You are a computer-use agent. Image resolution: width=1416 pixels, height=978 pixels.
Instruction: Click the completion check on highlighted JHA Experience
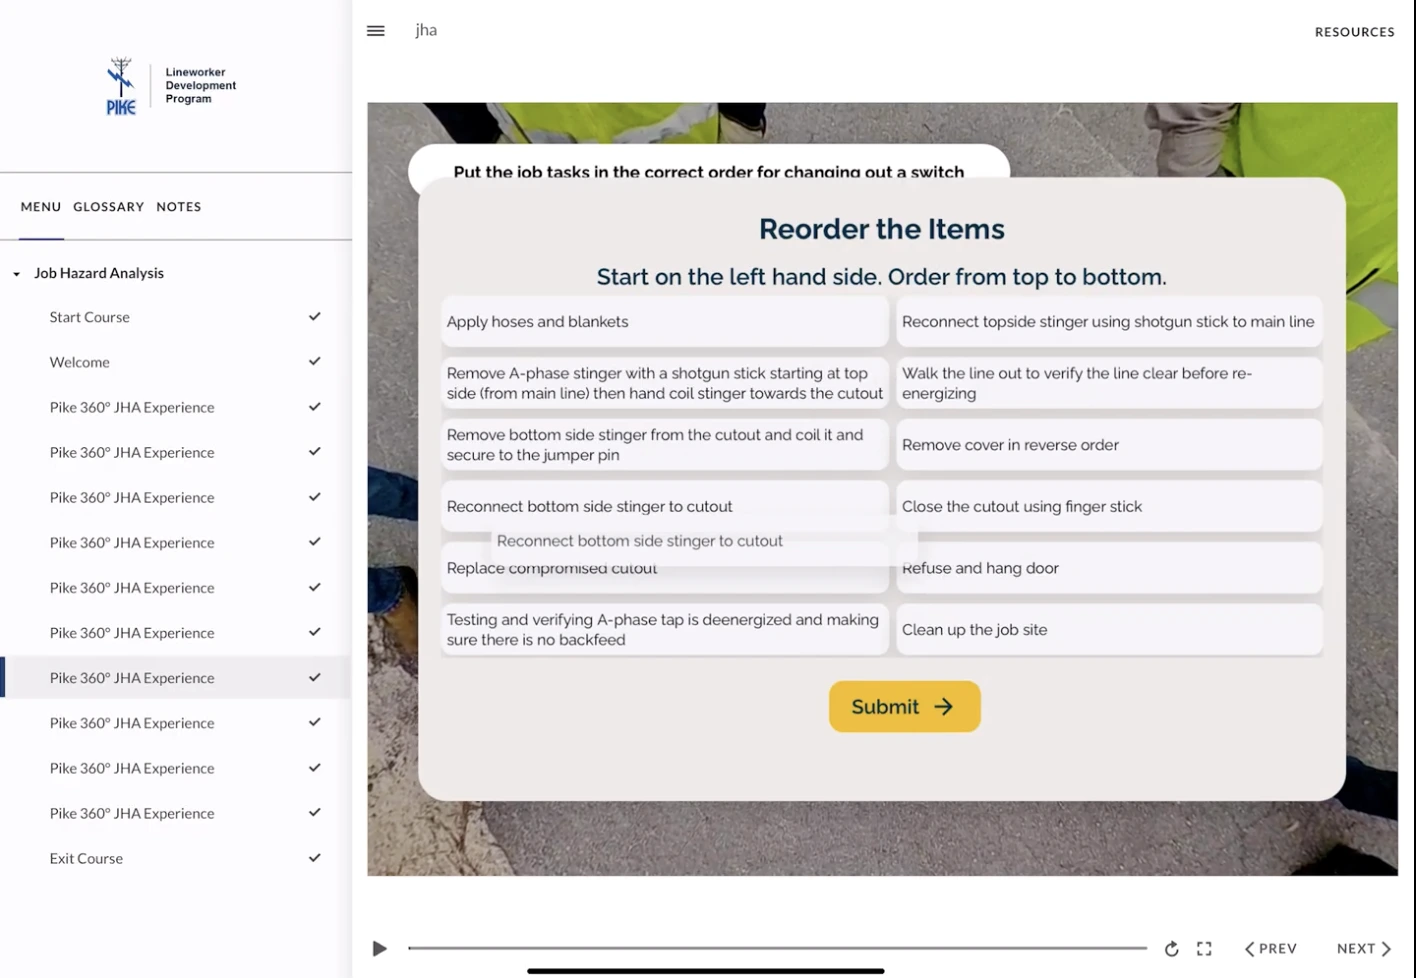coord(314,677)
